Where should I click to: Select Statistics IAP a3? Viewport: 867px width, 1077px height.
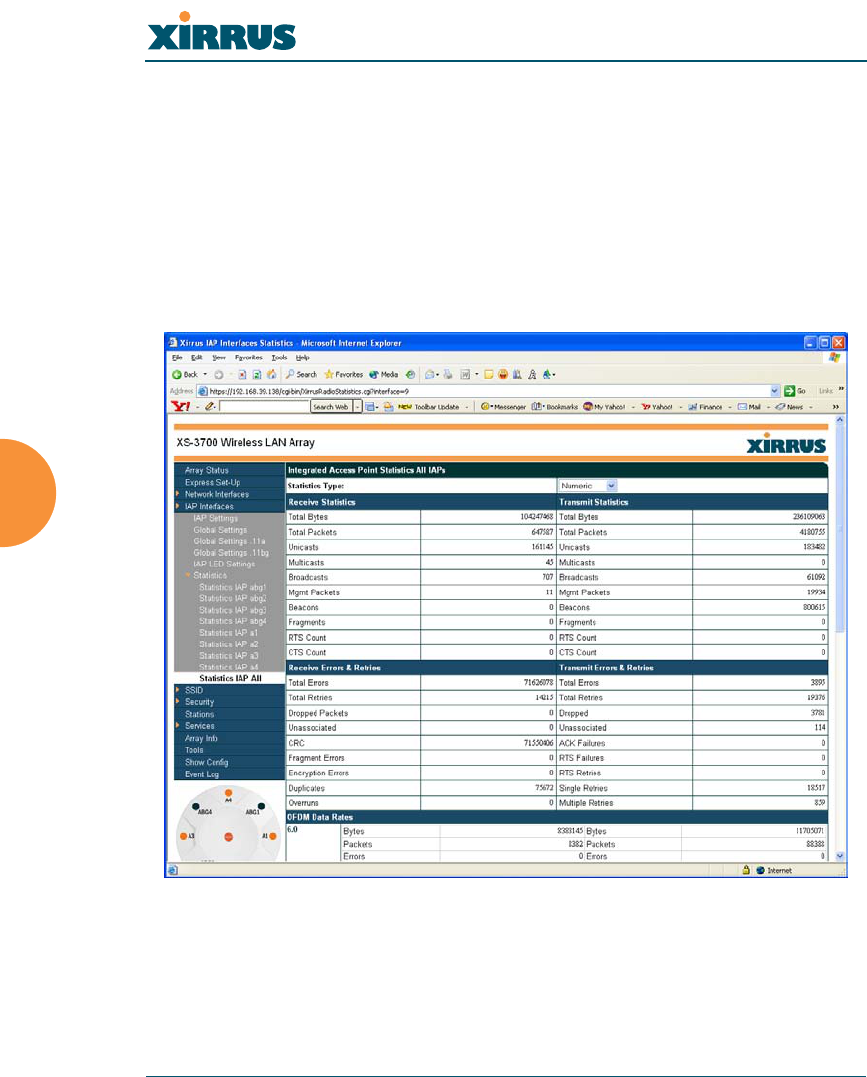(229, 655)
